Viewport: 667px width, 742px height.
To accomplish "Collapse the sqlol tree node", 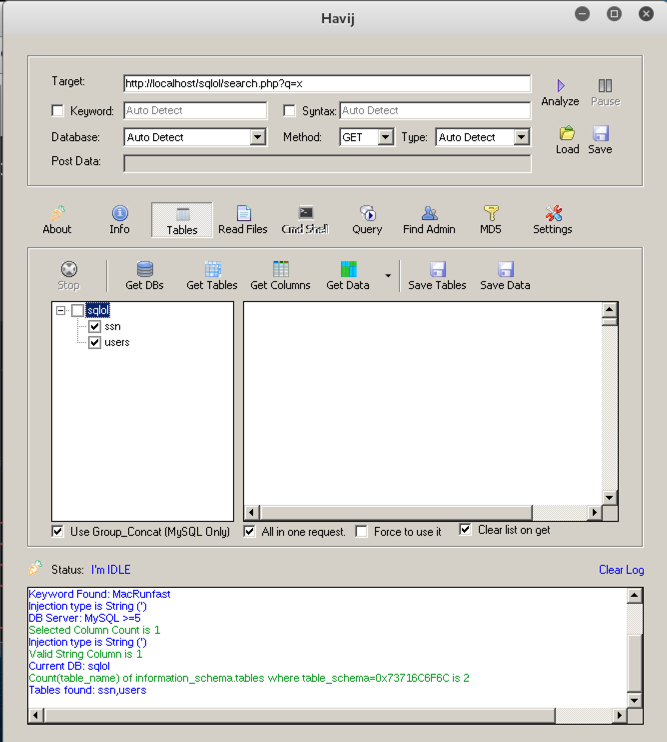I will [61, 310].
